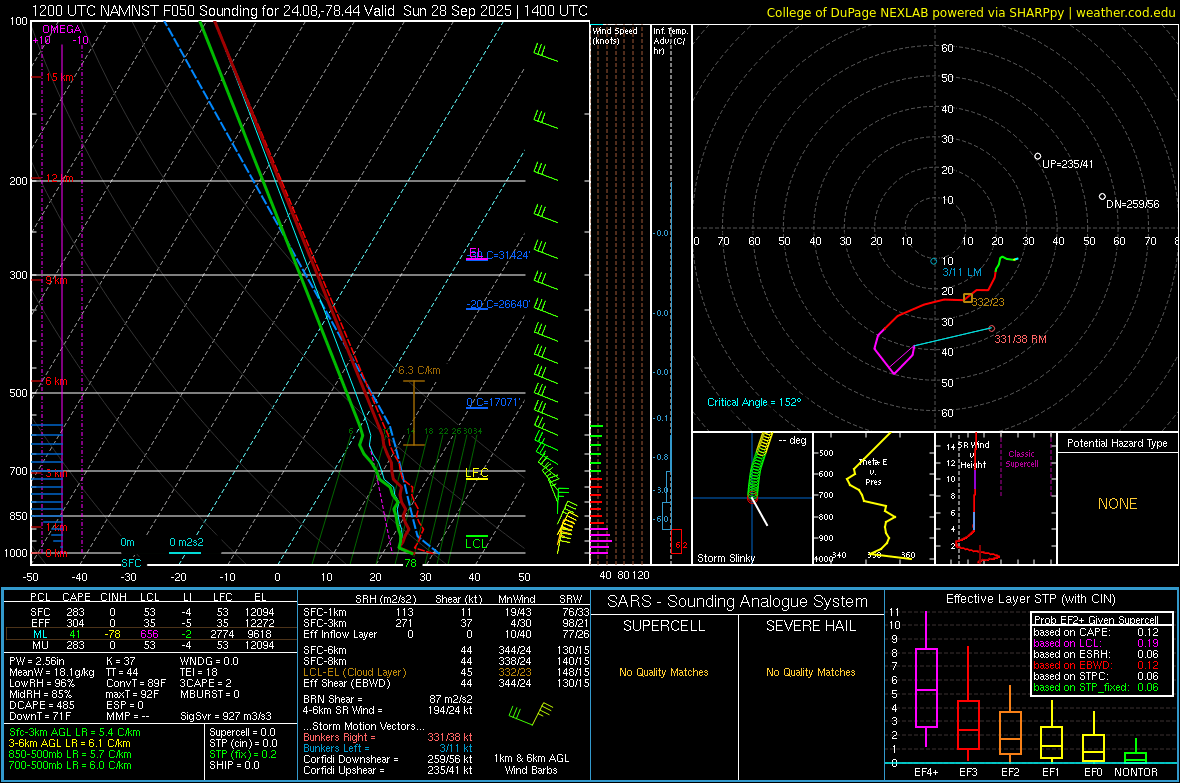Select the SFC-3km kinematics row
Image resolution: width=1180 pixels, height=783 pixels.
(x=446, y=623)
